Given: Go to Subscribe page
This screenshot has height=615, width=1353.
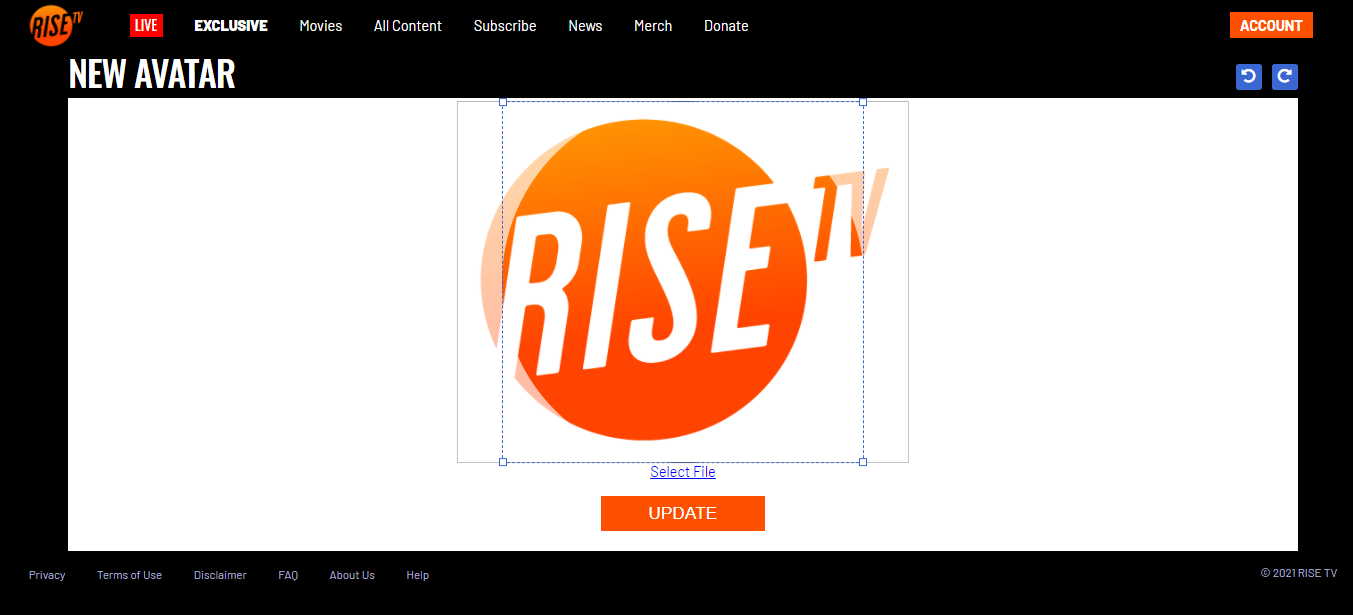Looking at the screenshot, I should pos(505,26).
